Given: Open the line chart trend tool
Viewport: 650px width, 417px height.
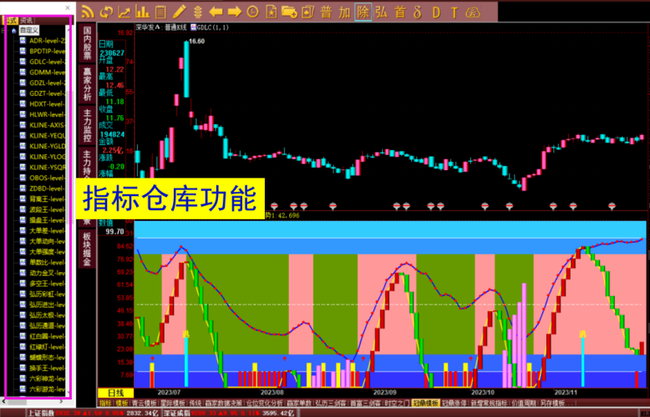Looking at the screenshot, I should click(x=124, y=12).
